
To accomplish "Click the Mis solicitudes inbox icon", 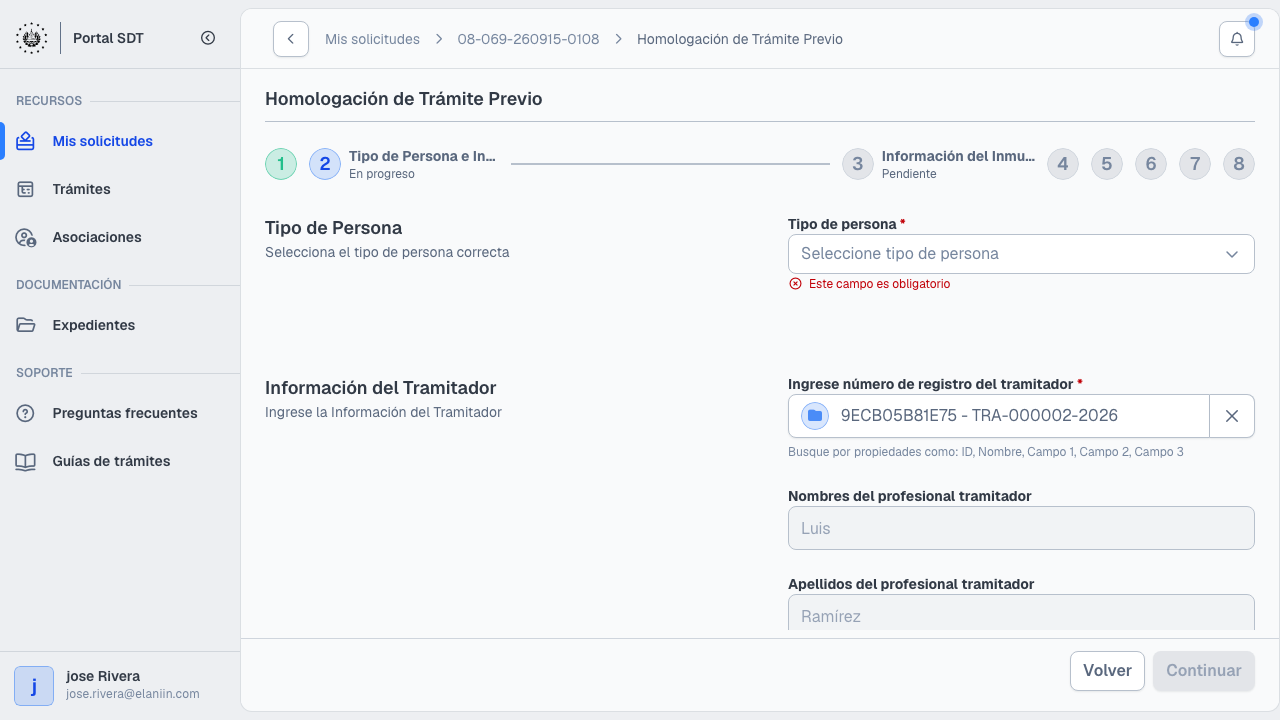I will click(x=26, y=141).
